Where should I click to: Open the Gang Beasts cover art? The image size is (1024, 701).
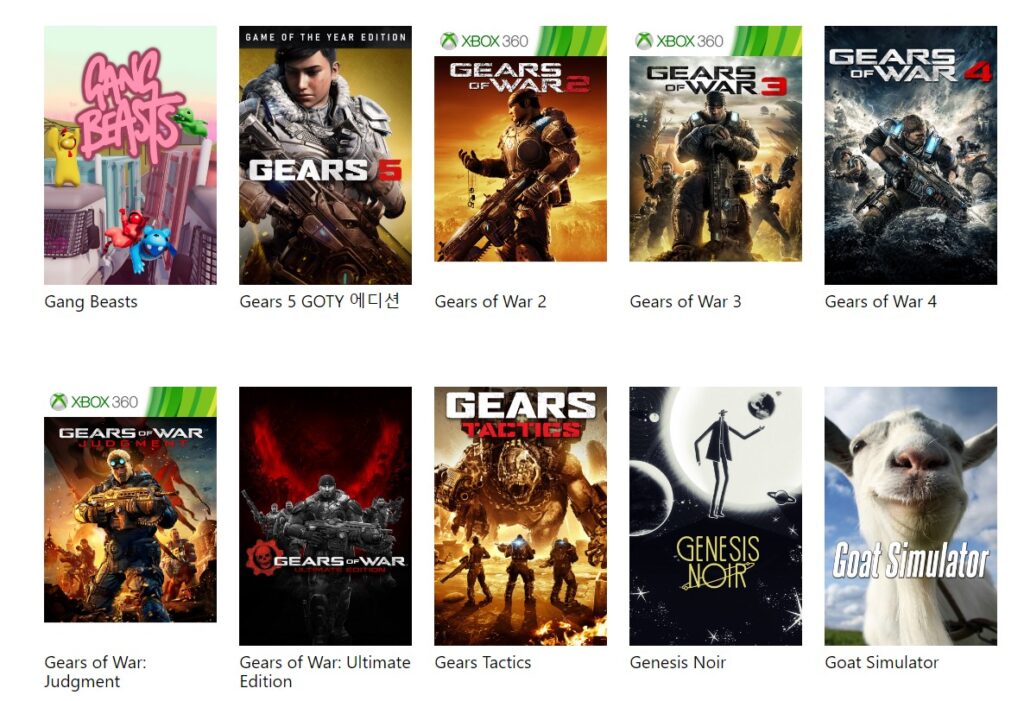(130, 155)
